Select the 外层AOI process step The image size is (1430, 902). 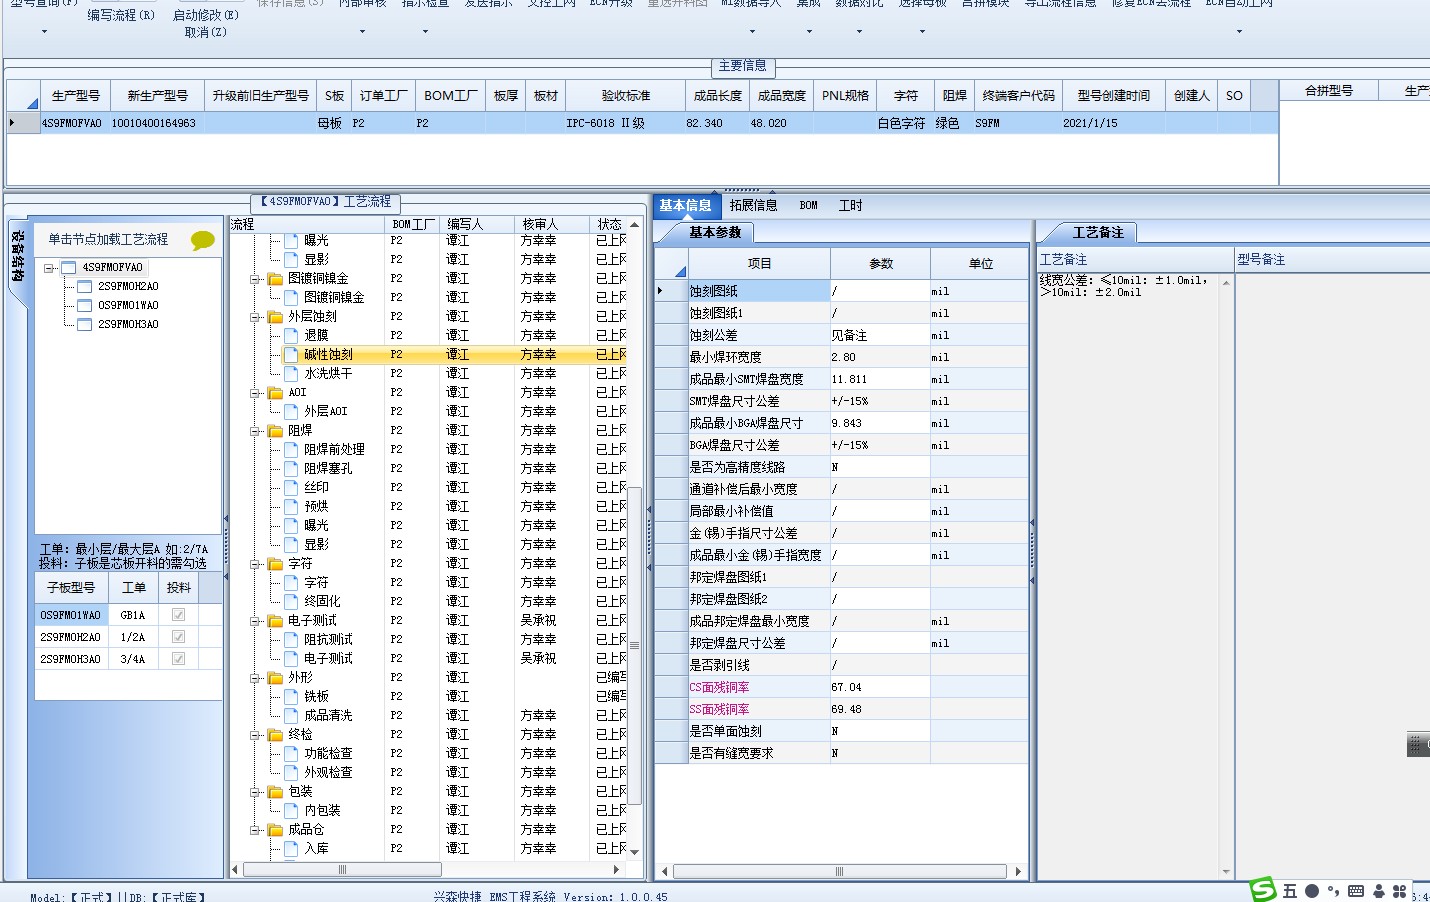pos(326,412)
